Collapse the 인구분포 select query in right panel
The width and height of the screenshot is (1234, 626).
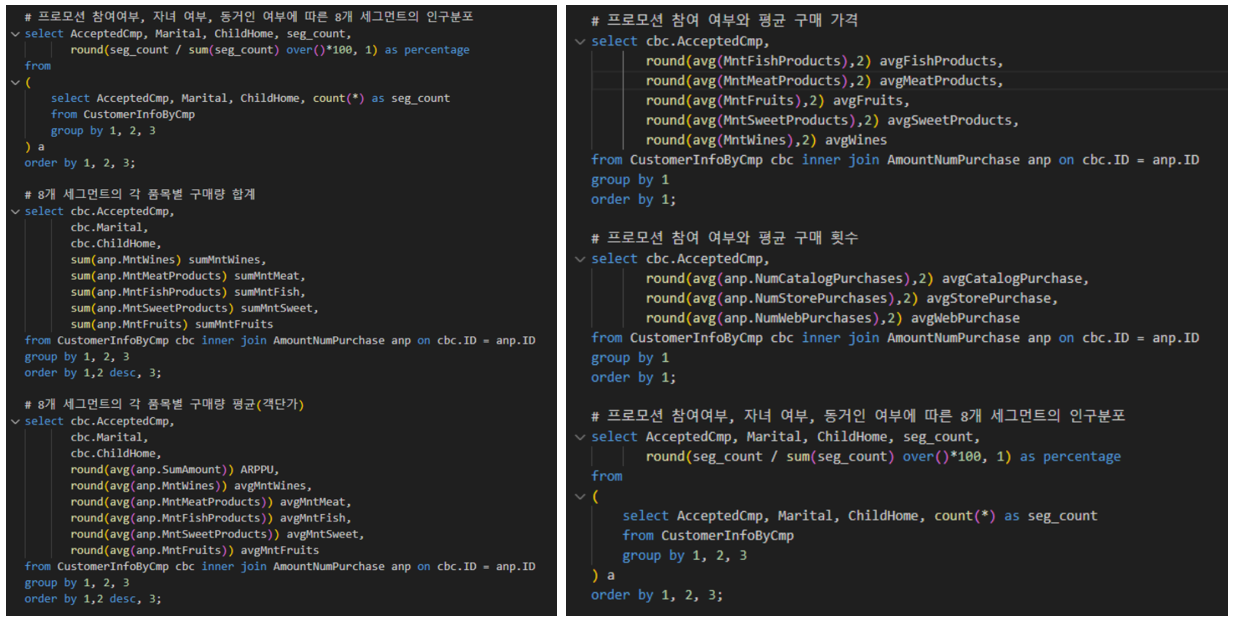(x=581, y=437)
